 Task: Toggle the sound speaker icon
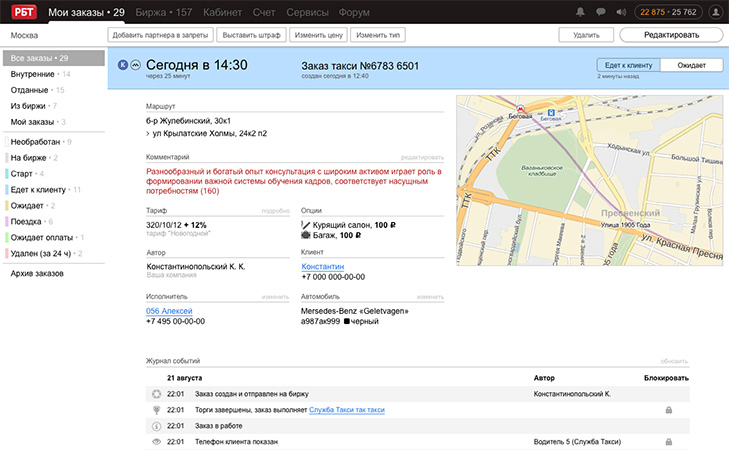click(x=621, y=12)
